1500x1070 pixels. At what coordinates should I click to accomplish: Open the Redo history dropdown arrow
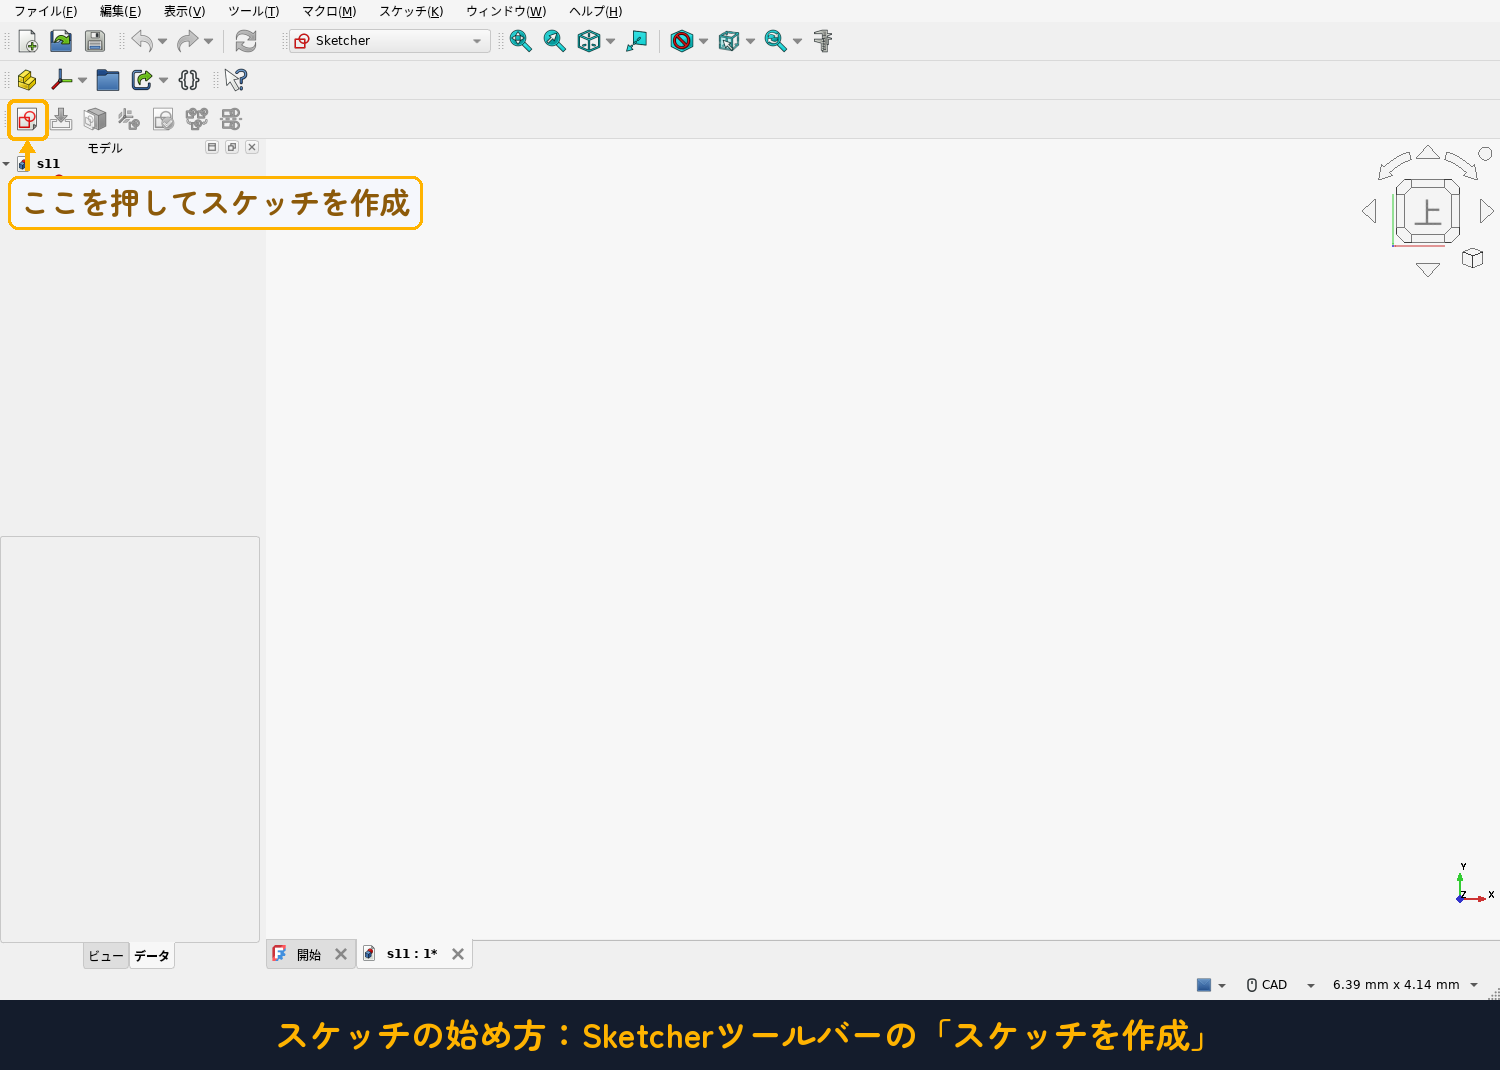pyautogui.click(x=208, y=41)
